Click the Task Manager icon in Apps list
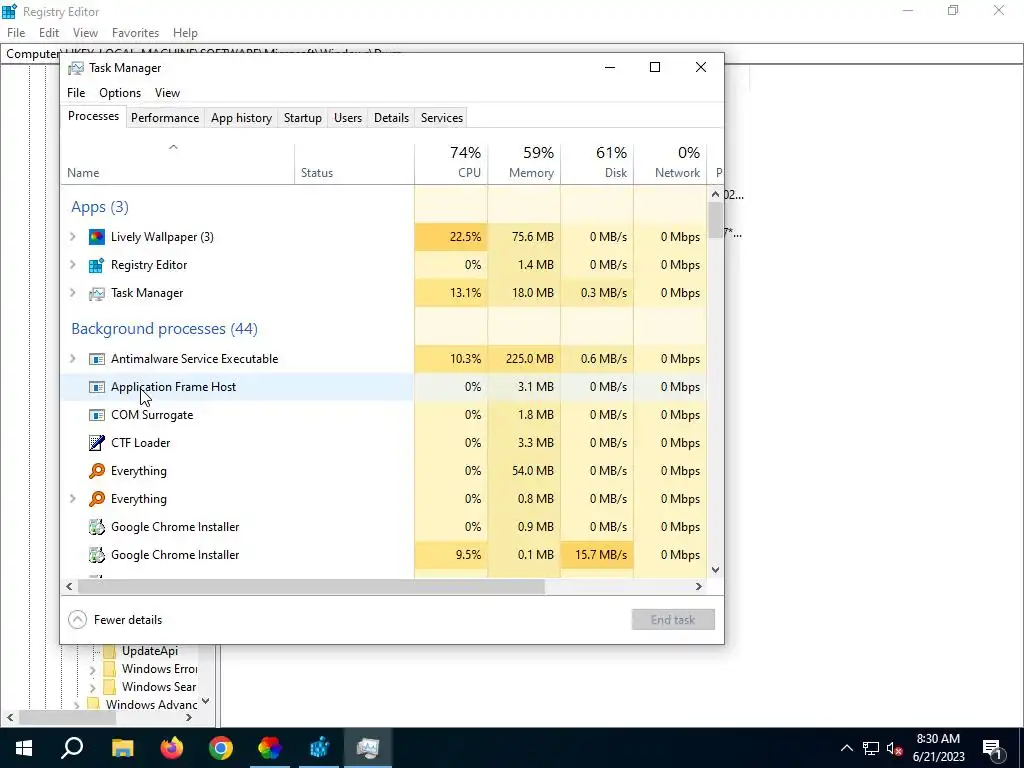Screen dimensions: 1024x768 coord(97,293)
